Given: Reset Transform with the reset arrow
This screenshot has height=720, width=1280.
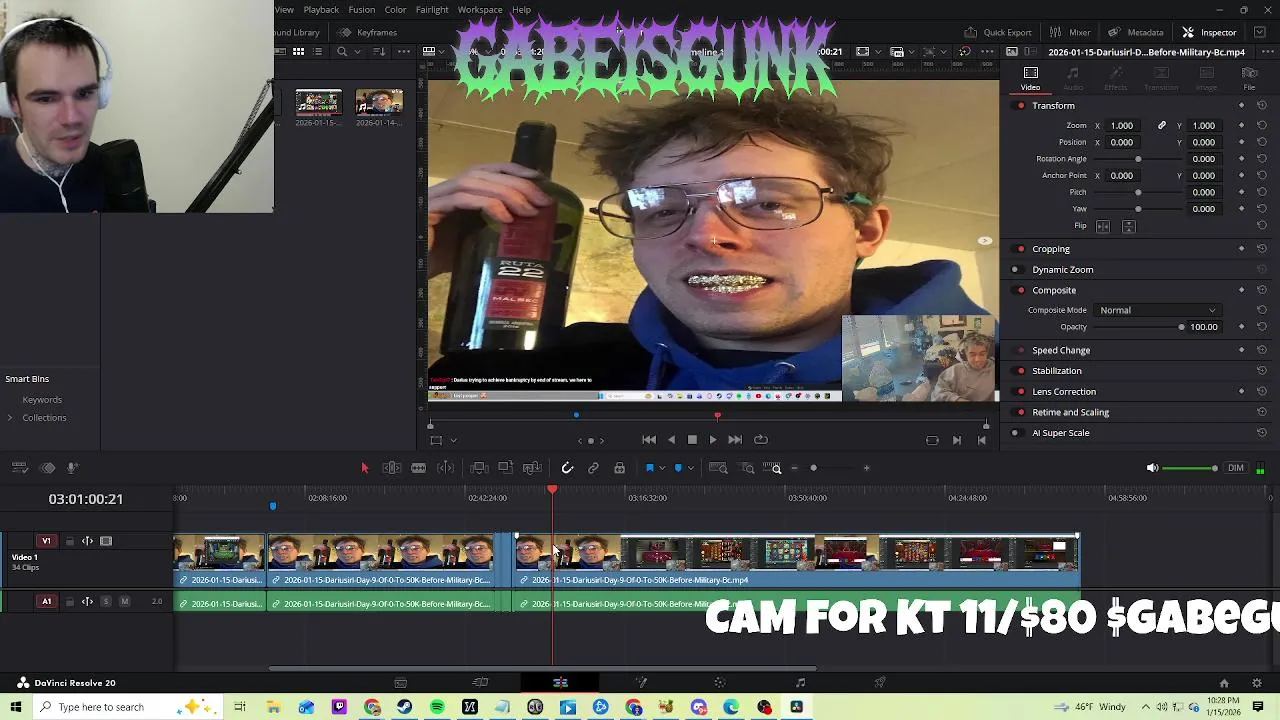Looking at the screenshot, I should coord(1261,106).
